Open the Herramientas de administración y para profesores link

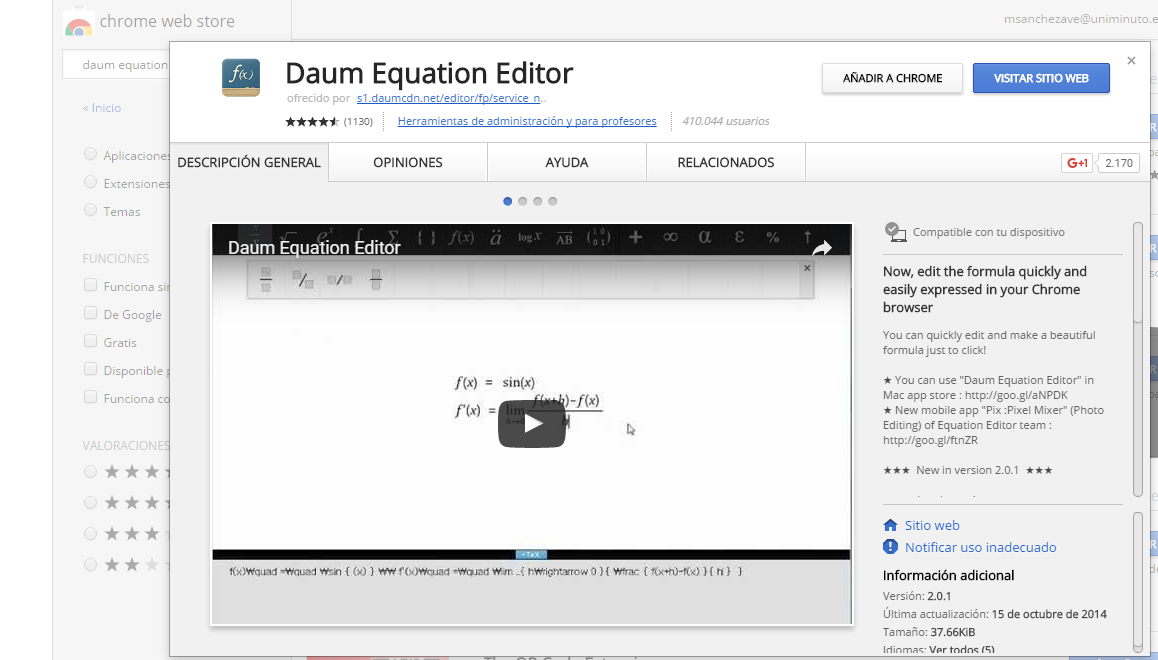tap(527, 122)
